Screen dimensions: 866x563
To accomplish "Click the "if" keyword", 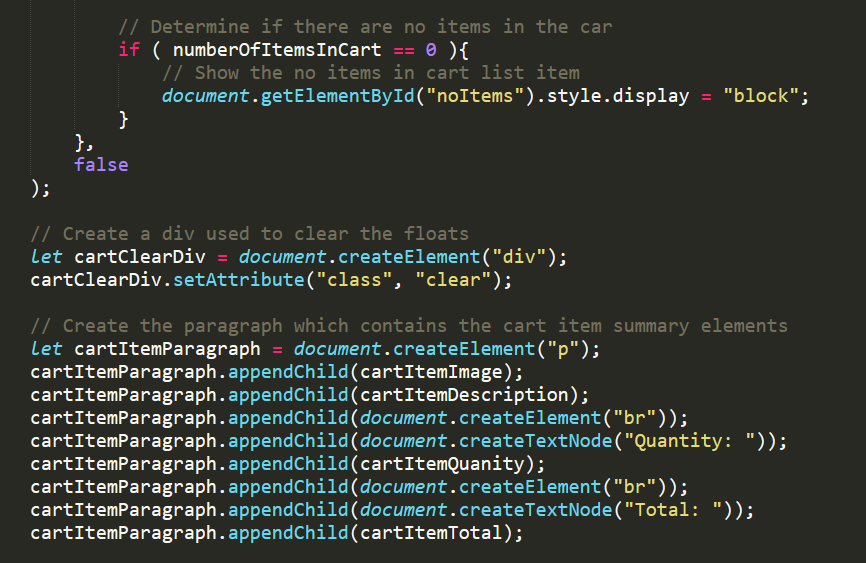I will (x=129, y=50).
